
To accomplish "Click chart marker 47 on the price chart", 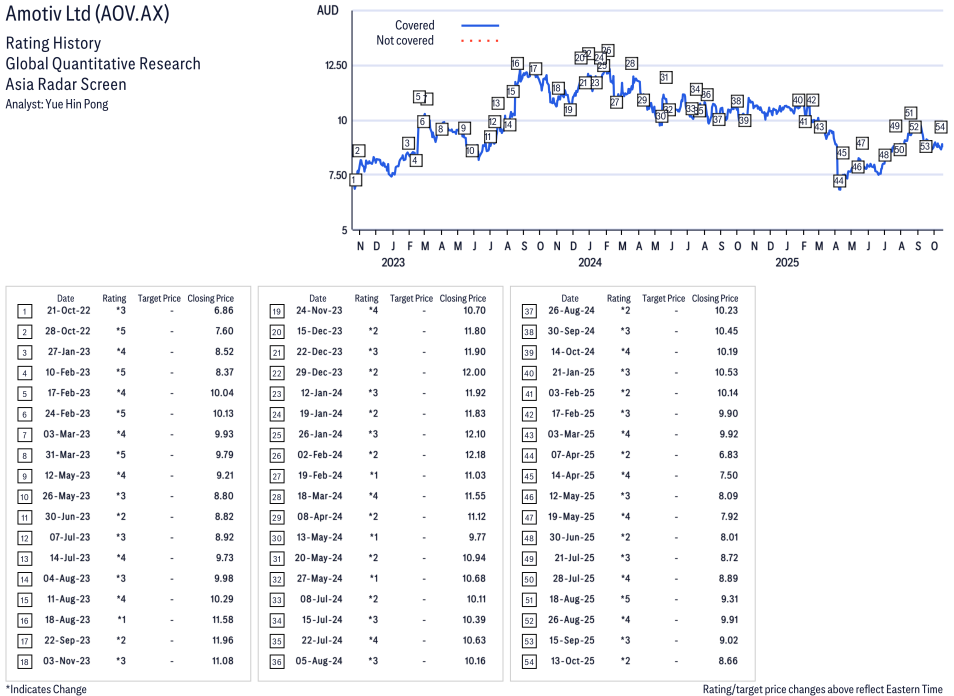I will 862,144.
